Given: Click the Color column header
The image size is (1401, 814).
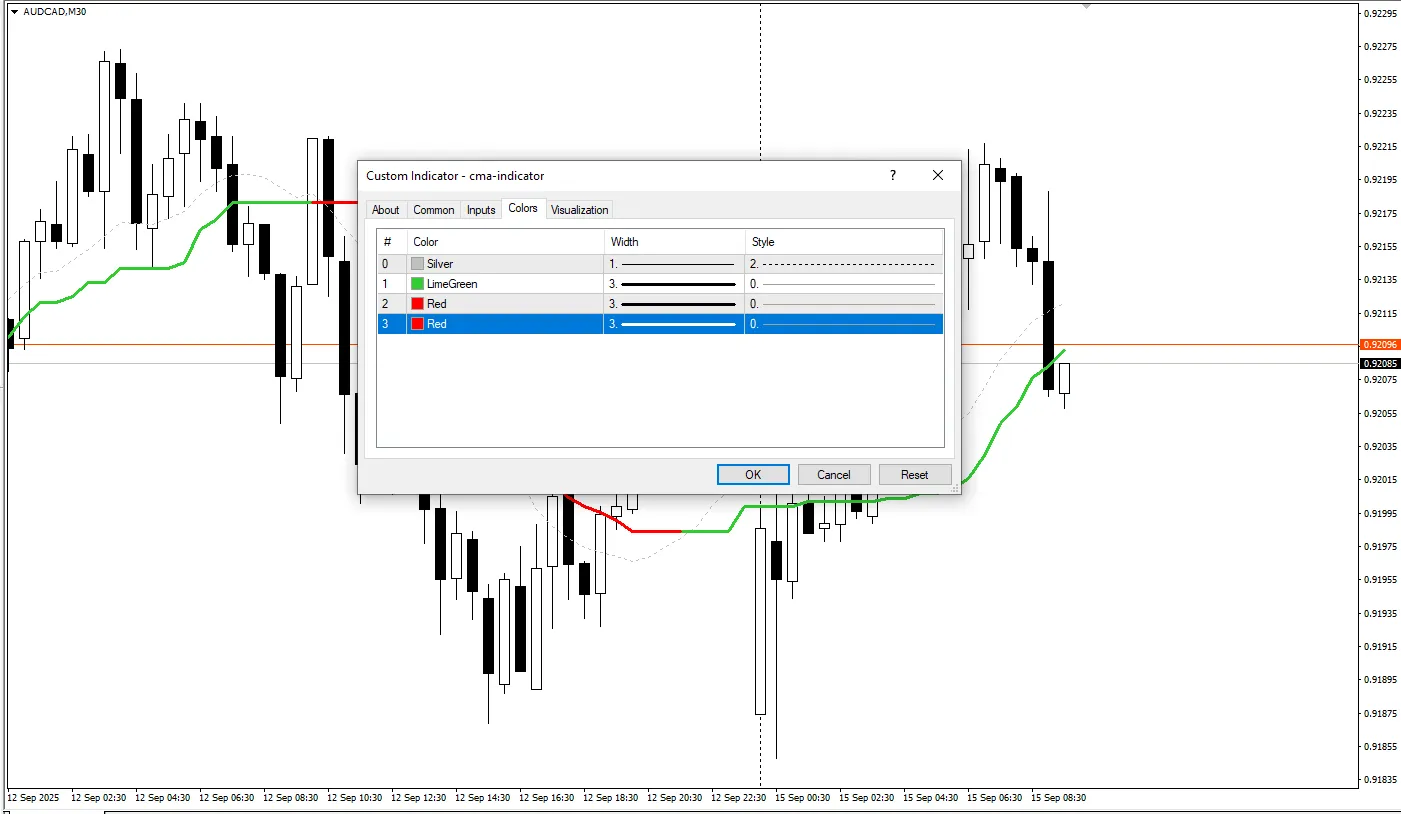Looking at the screenshot, I should click(x=506, y=242).
